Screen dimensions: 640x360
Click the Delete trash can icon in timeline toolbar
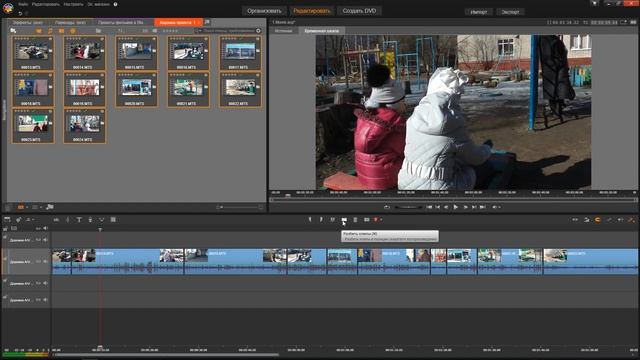coord(356,220)
